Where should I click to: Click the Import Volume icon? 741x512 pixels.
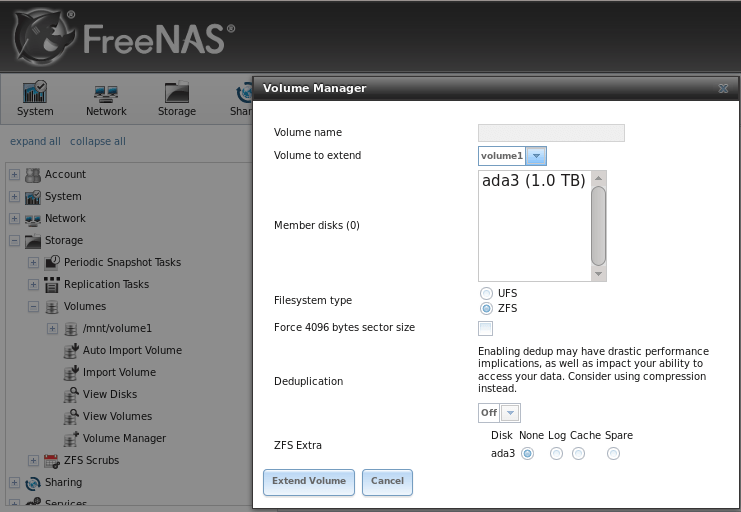[71, 373]
